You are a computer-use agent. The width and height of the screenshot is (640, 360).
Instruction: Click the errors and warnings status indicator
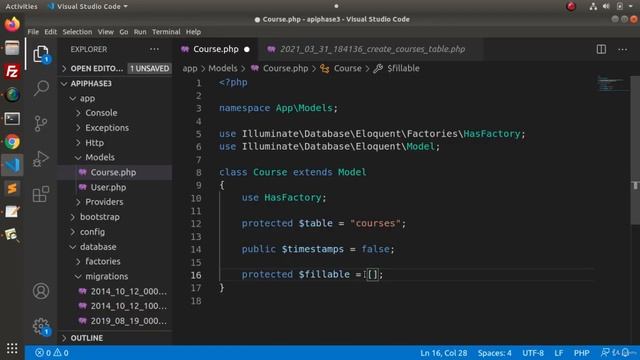click(52, 353)
